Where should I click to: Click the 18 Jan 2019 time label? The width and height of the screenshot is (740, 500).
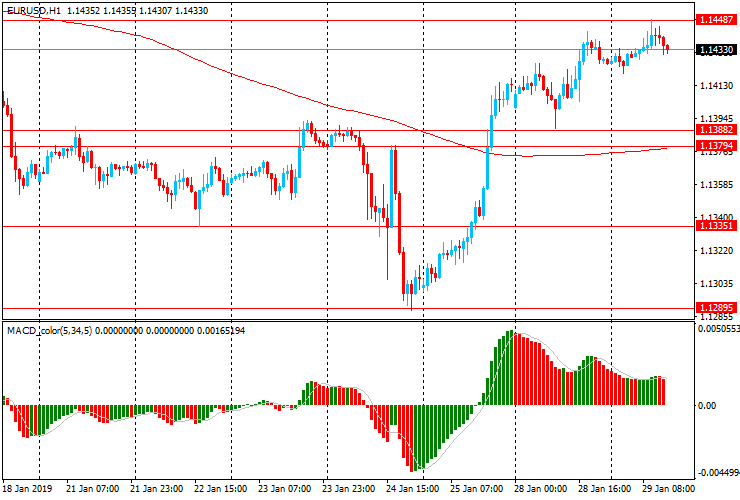(x=28, y=488)
